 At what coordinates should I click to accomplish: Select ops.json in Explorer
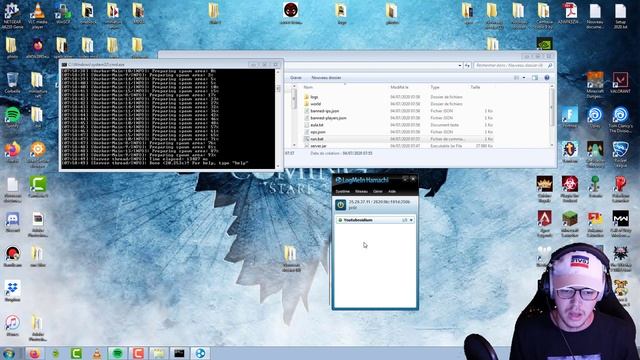pos(318,132)
